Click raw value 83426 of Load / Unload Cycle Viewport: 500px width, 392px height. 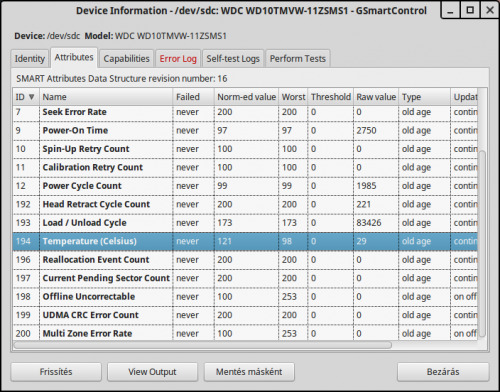pos(369,223)
